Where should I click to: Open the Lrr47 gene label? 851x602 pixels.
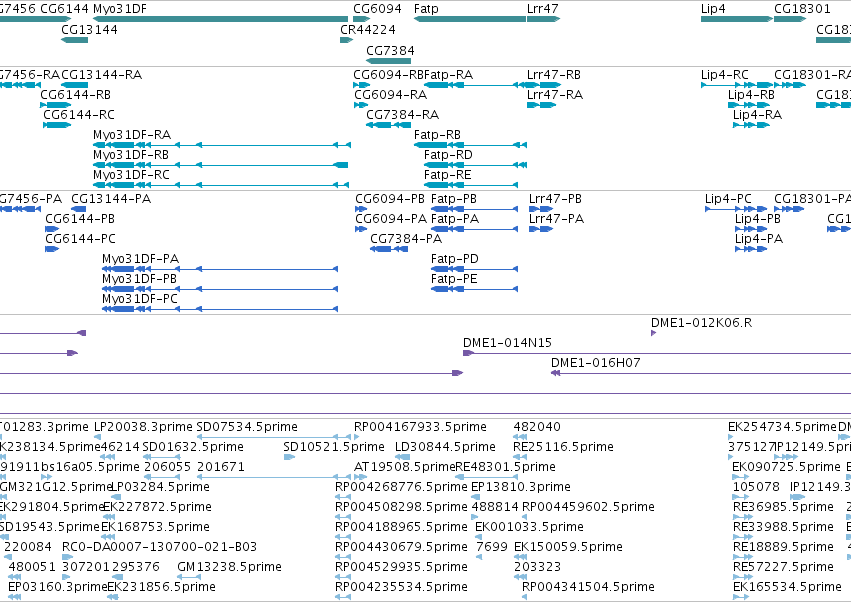(x=542, y=9)
